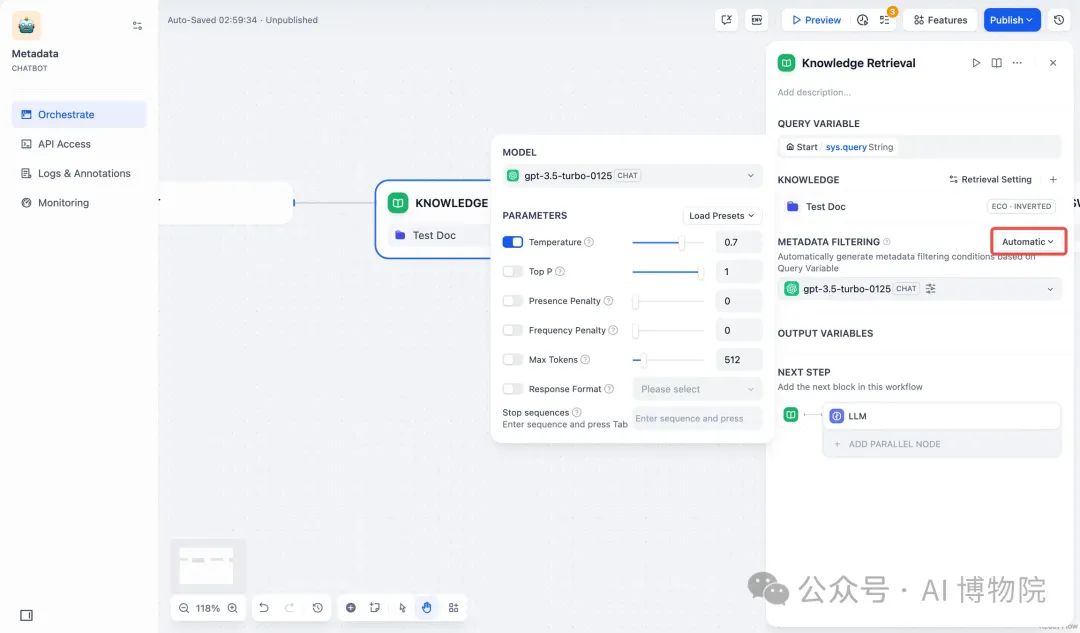Image resolution: width=1080 pixels, height=633 pixels.
Task: Adjust the Max Tokens slider
Action: coord(667,360)
